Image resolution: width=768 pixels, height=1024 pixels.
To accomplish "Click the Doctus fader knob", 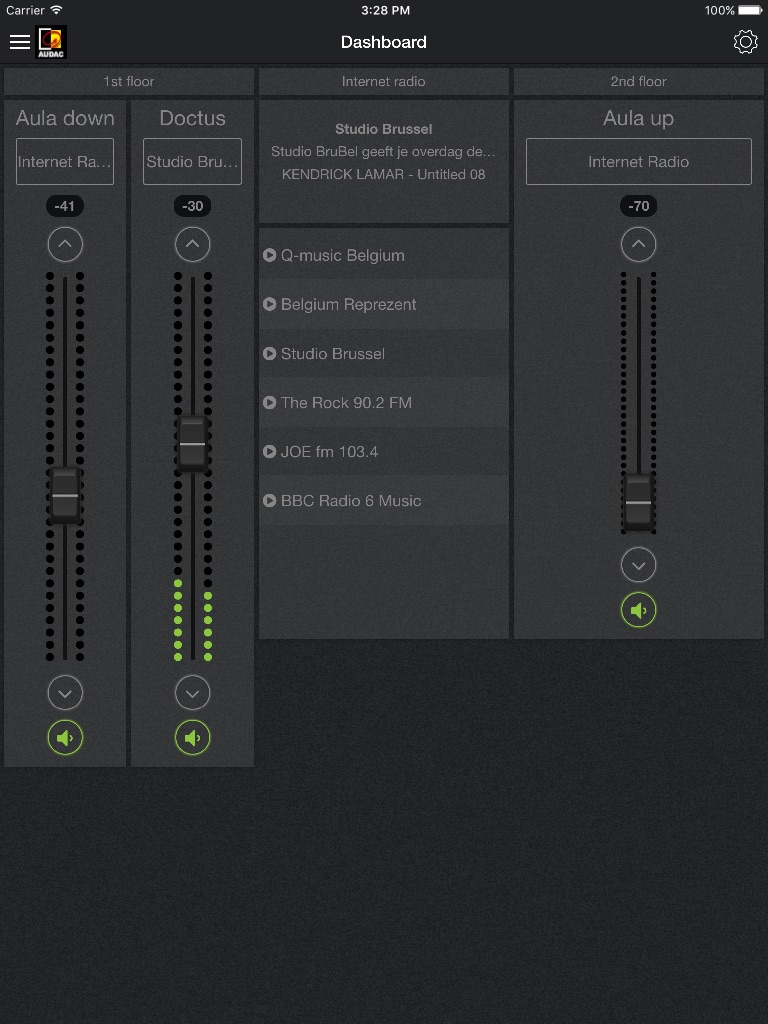I will point(193,444).
